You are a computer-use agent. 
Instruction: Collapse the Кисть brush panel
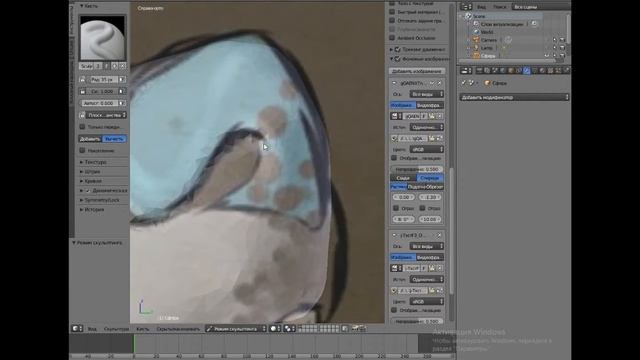coord(82,6)
